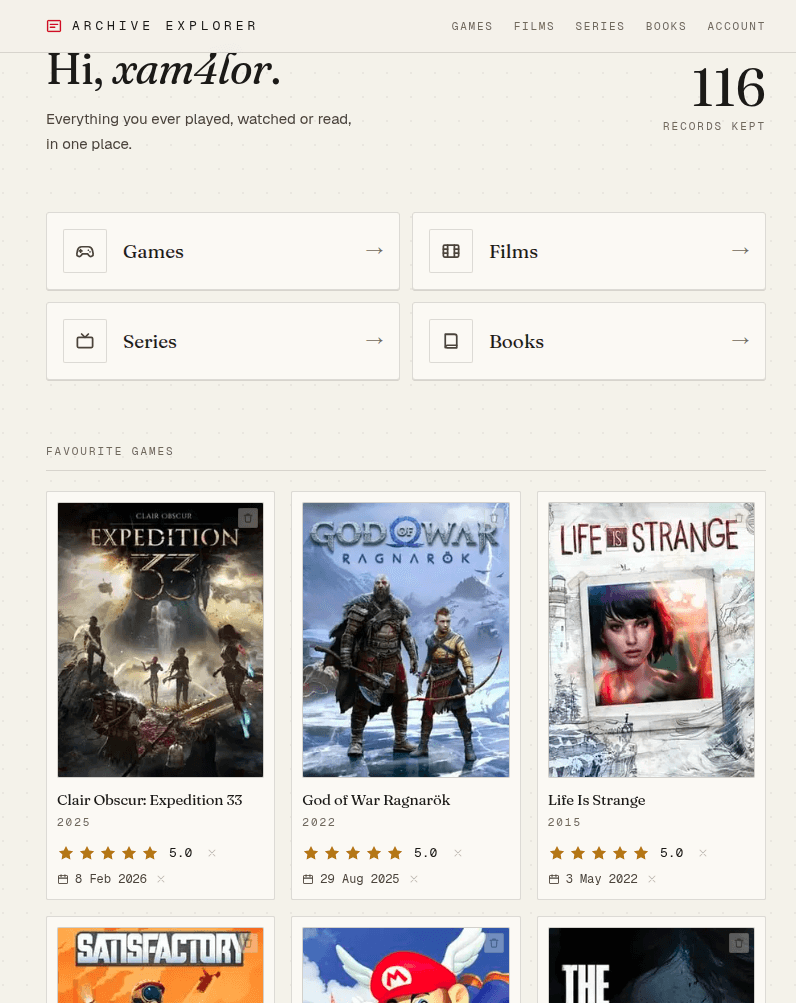Viewport: 796px width, 1003px height.
Task: Click the film strip icon in Films card
Action: (x=451, y=251)
